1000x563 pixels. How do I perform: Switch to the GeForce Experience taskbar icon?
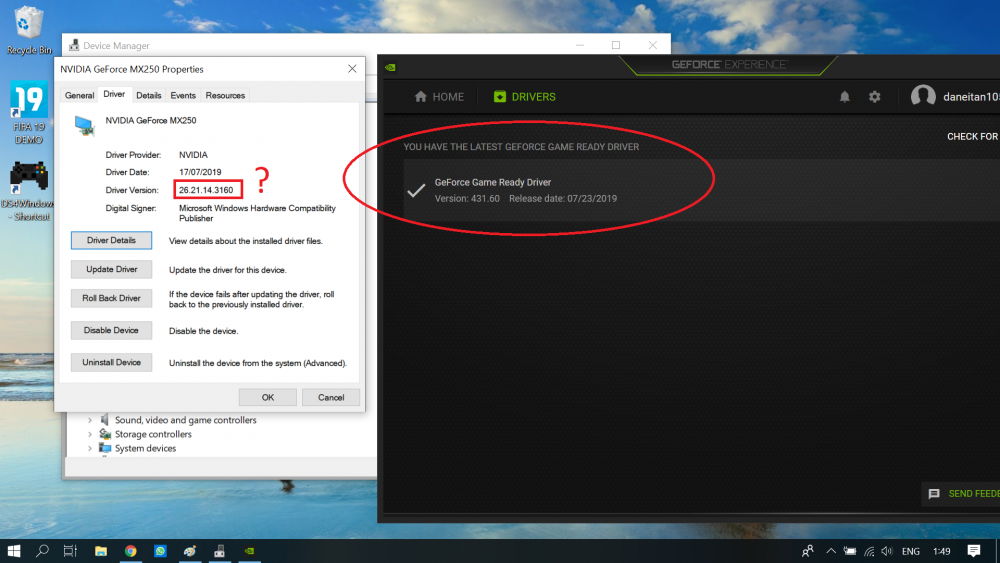coord(249,551)
